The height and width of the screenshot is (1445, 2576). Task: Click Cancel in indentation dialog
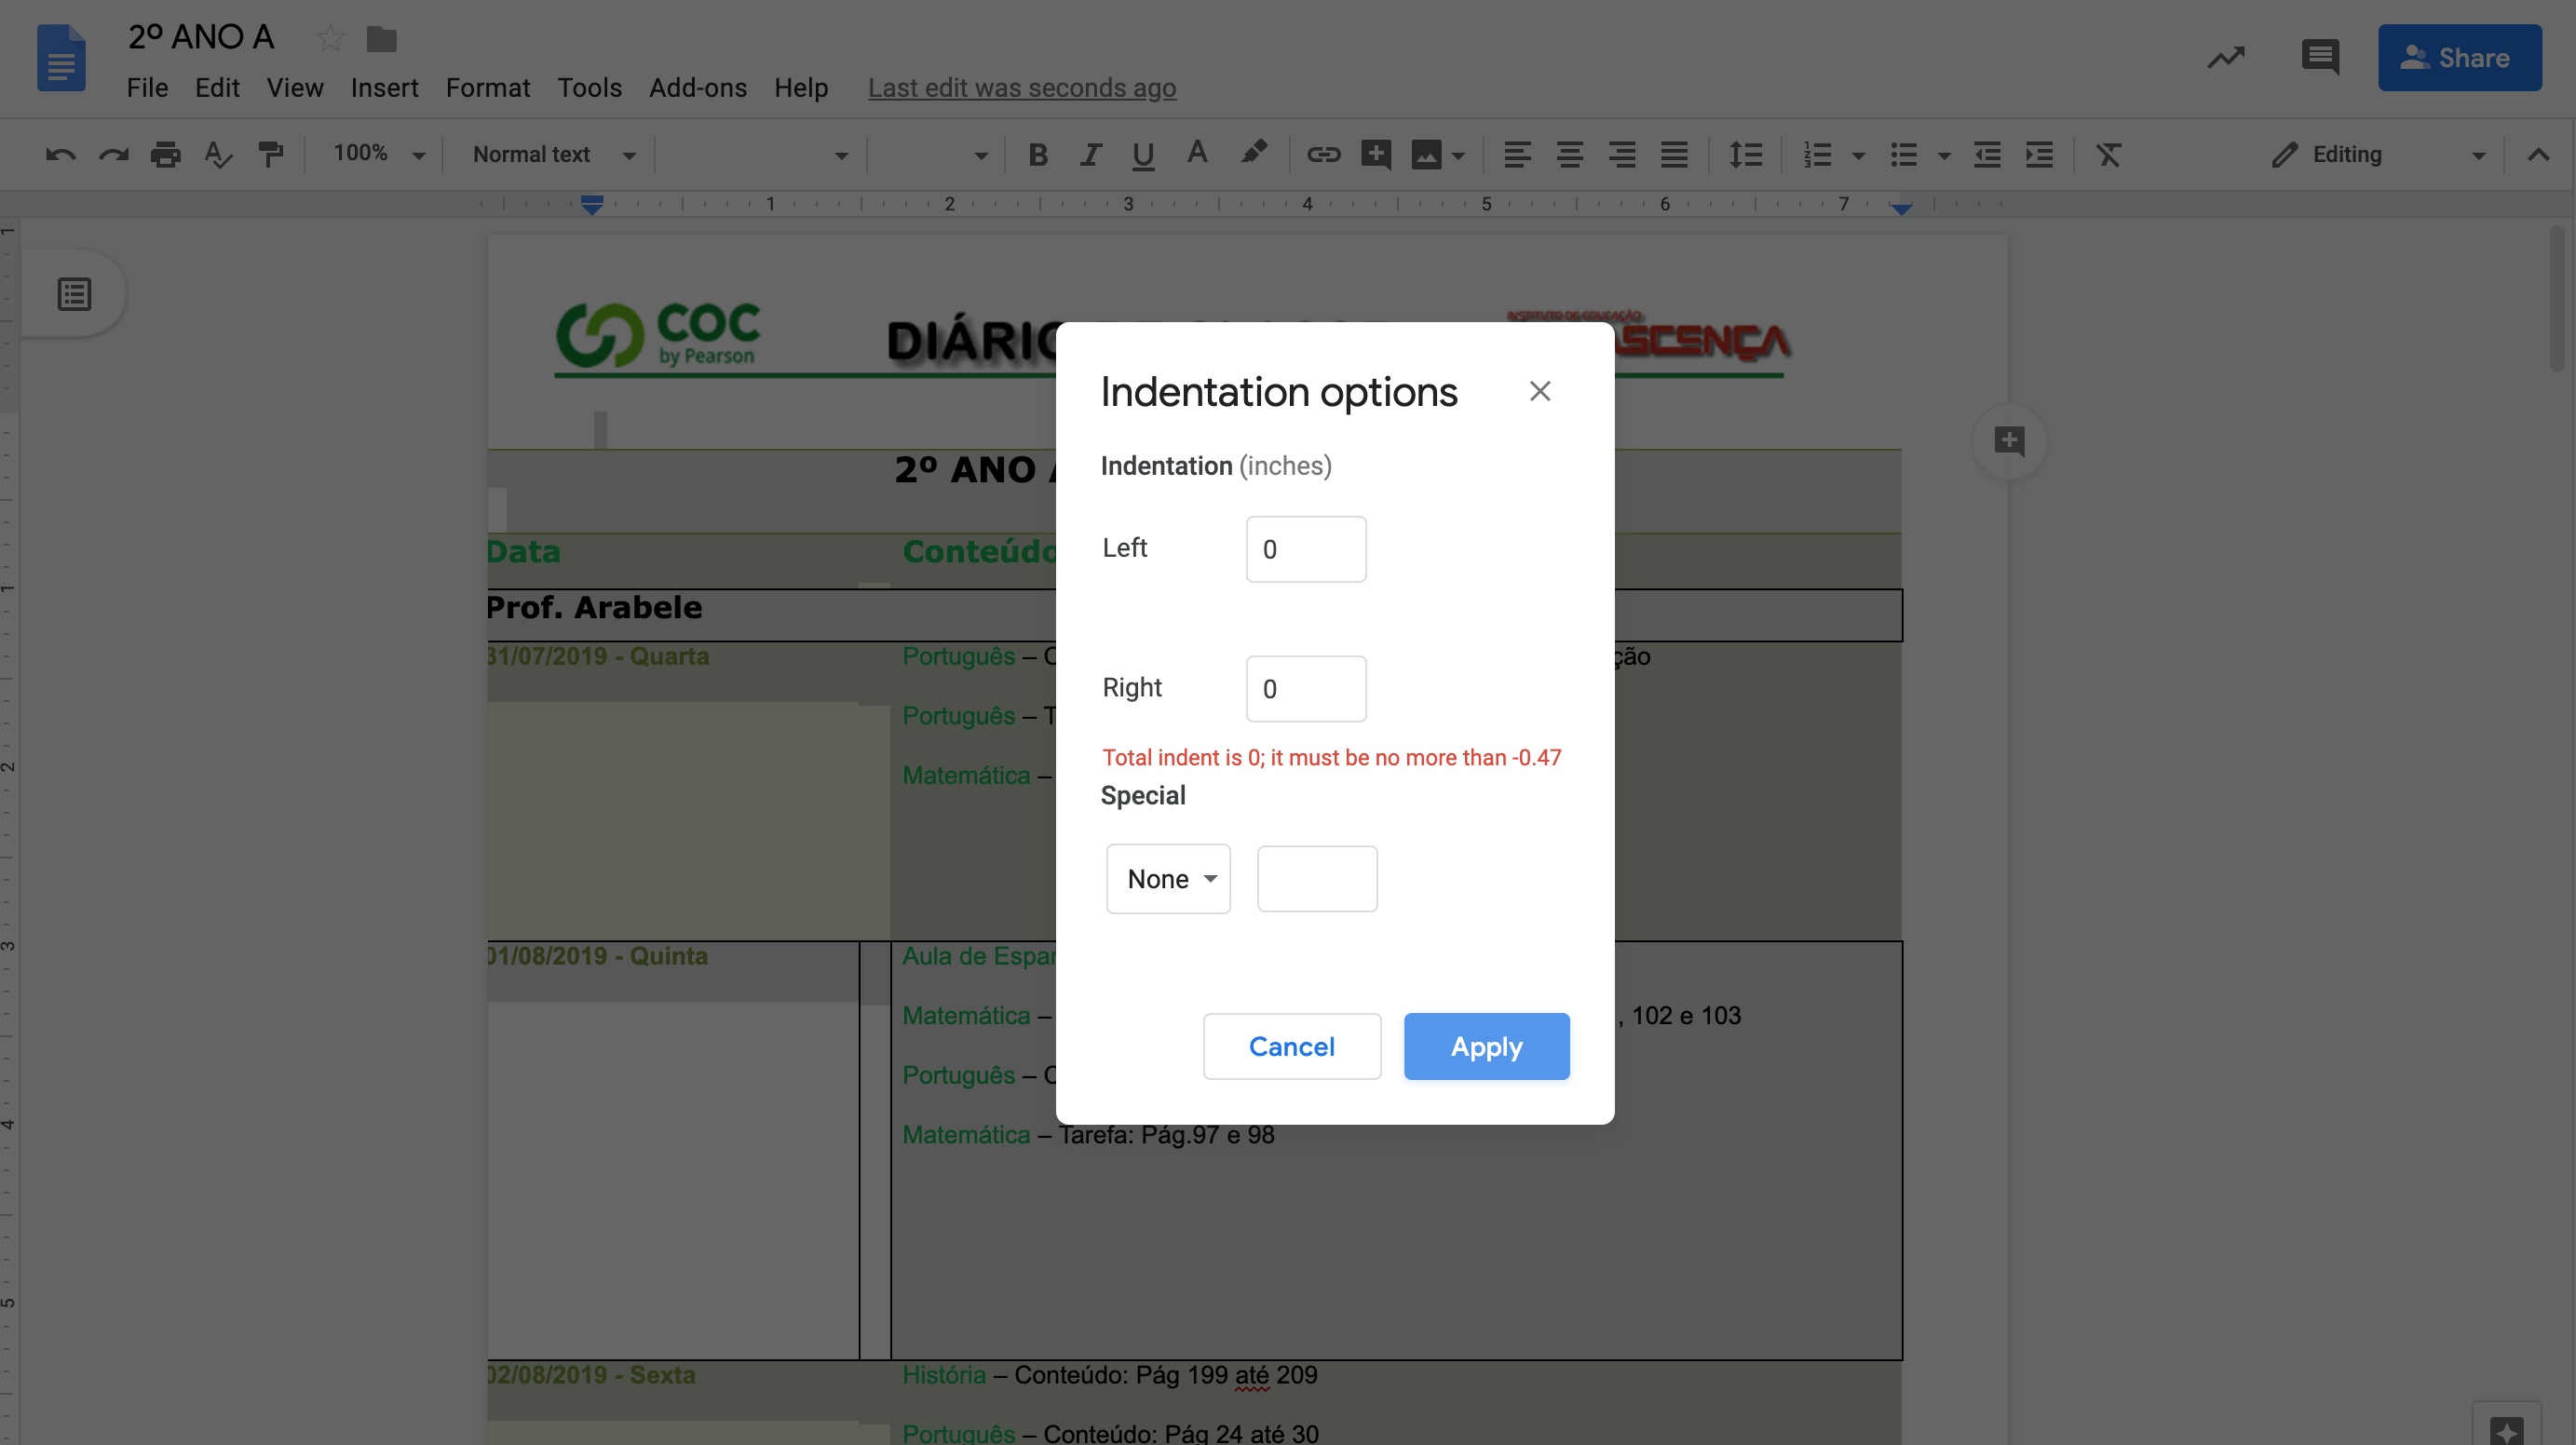pyautogui.click(x=1291, y=1046)
